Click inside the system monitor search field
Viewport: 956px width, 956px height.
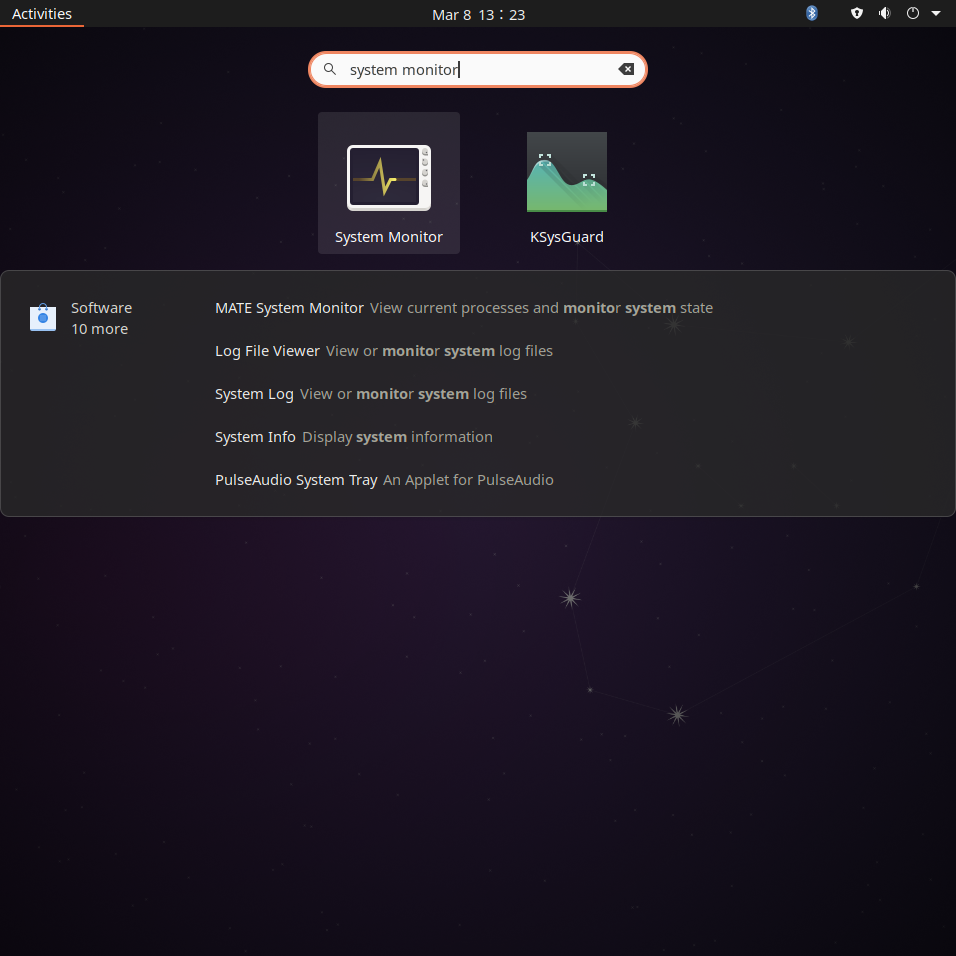click(x=478, y=70)
